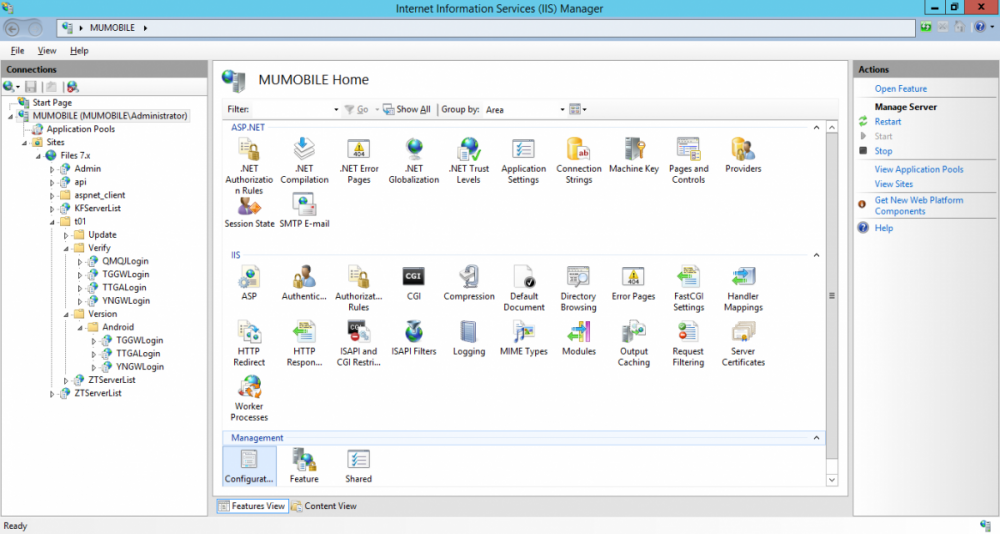Select Application Pools in Connections tree

click(x=80, y=129)
